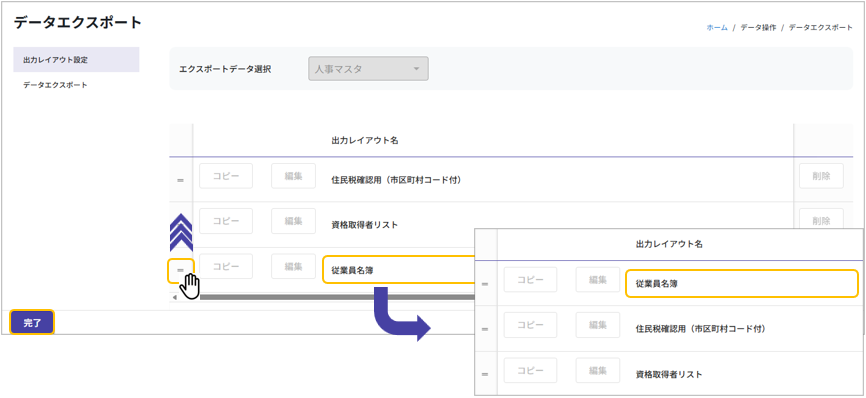Click コピー for 住民税確認用 in inset table

(530, 325)
